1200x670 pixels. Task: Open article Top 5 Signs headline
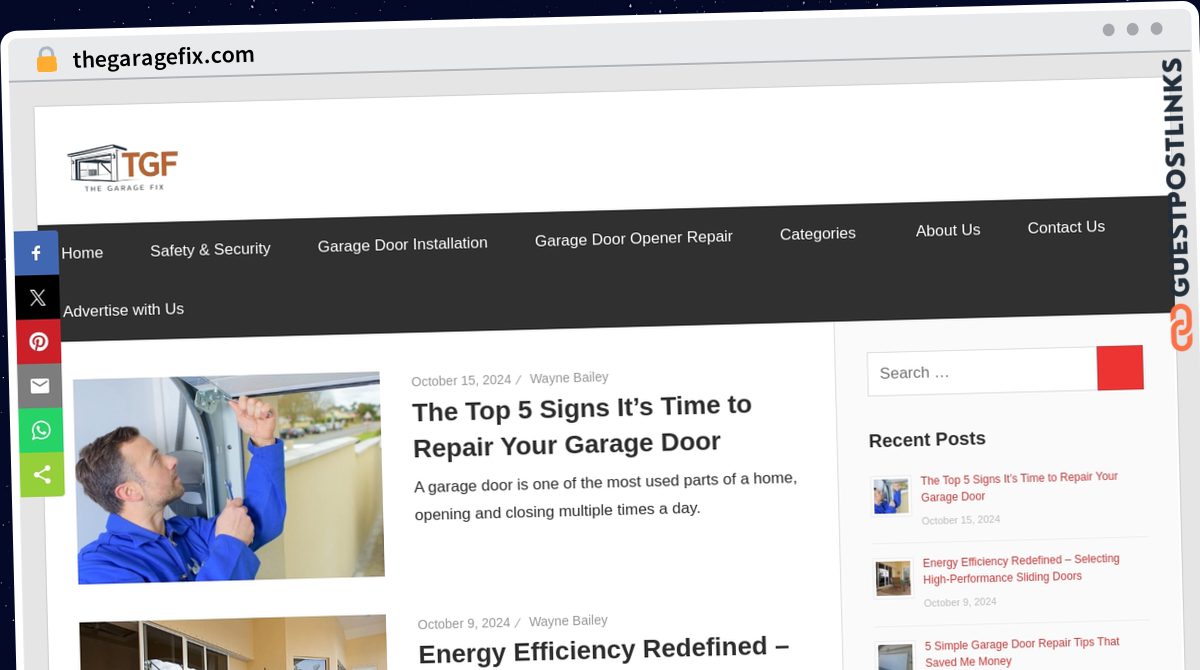coord(582,425)
